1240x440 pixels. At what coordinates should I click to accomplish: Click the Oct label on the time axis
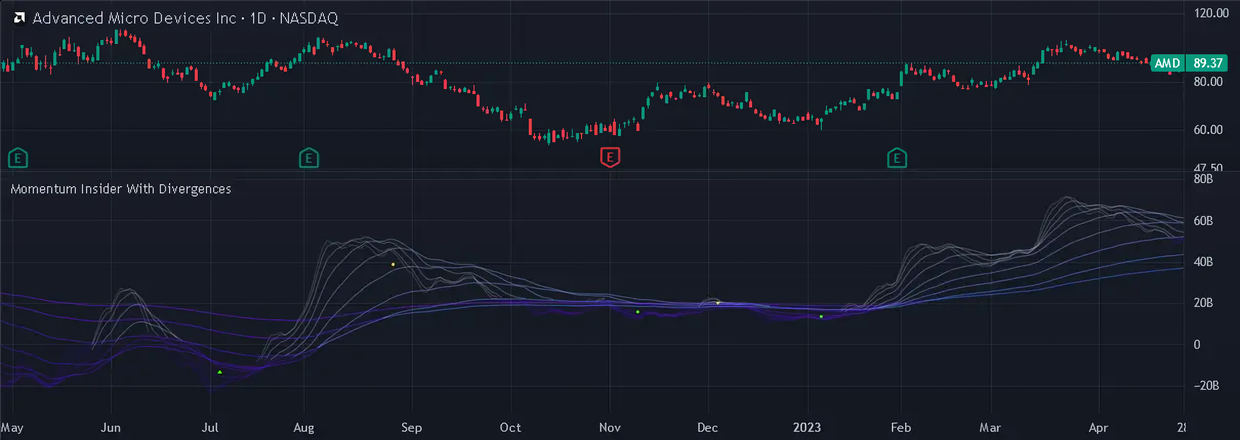click(x=510, y=426)
